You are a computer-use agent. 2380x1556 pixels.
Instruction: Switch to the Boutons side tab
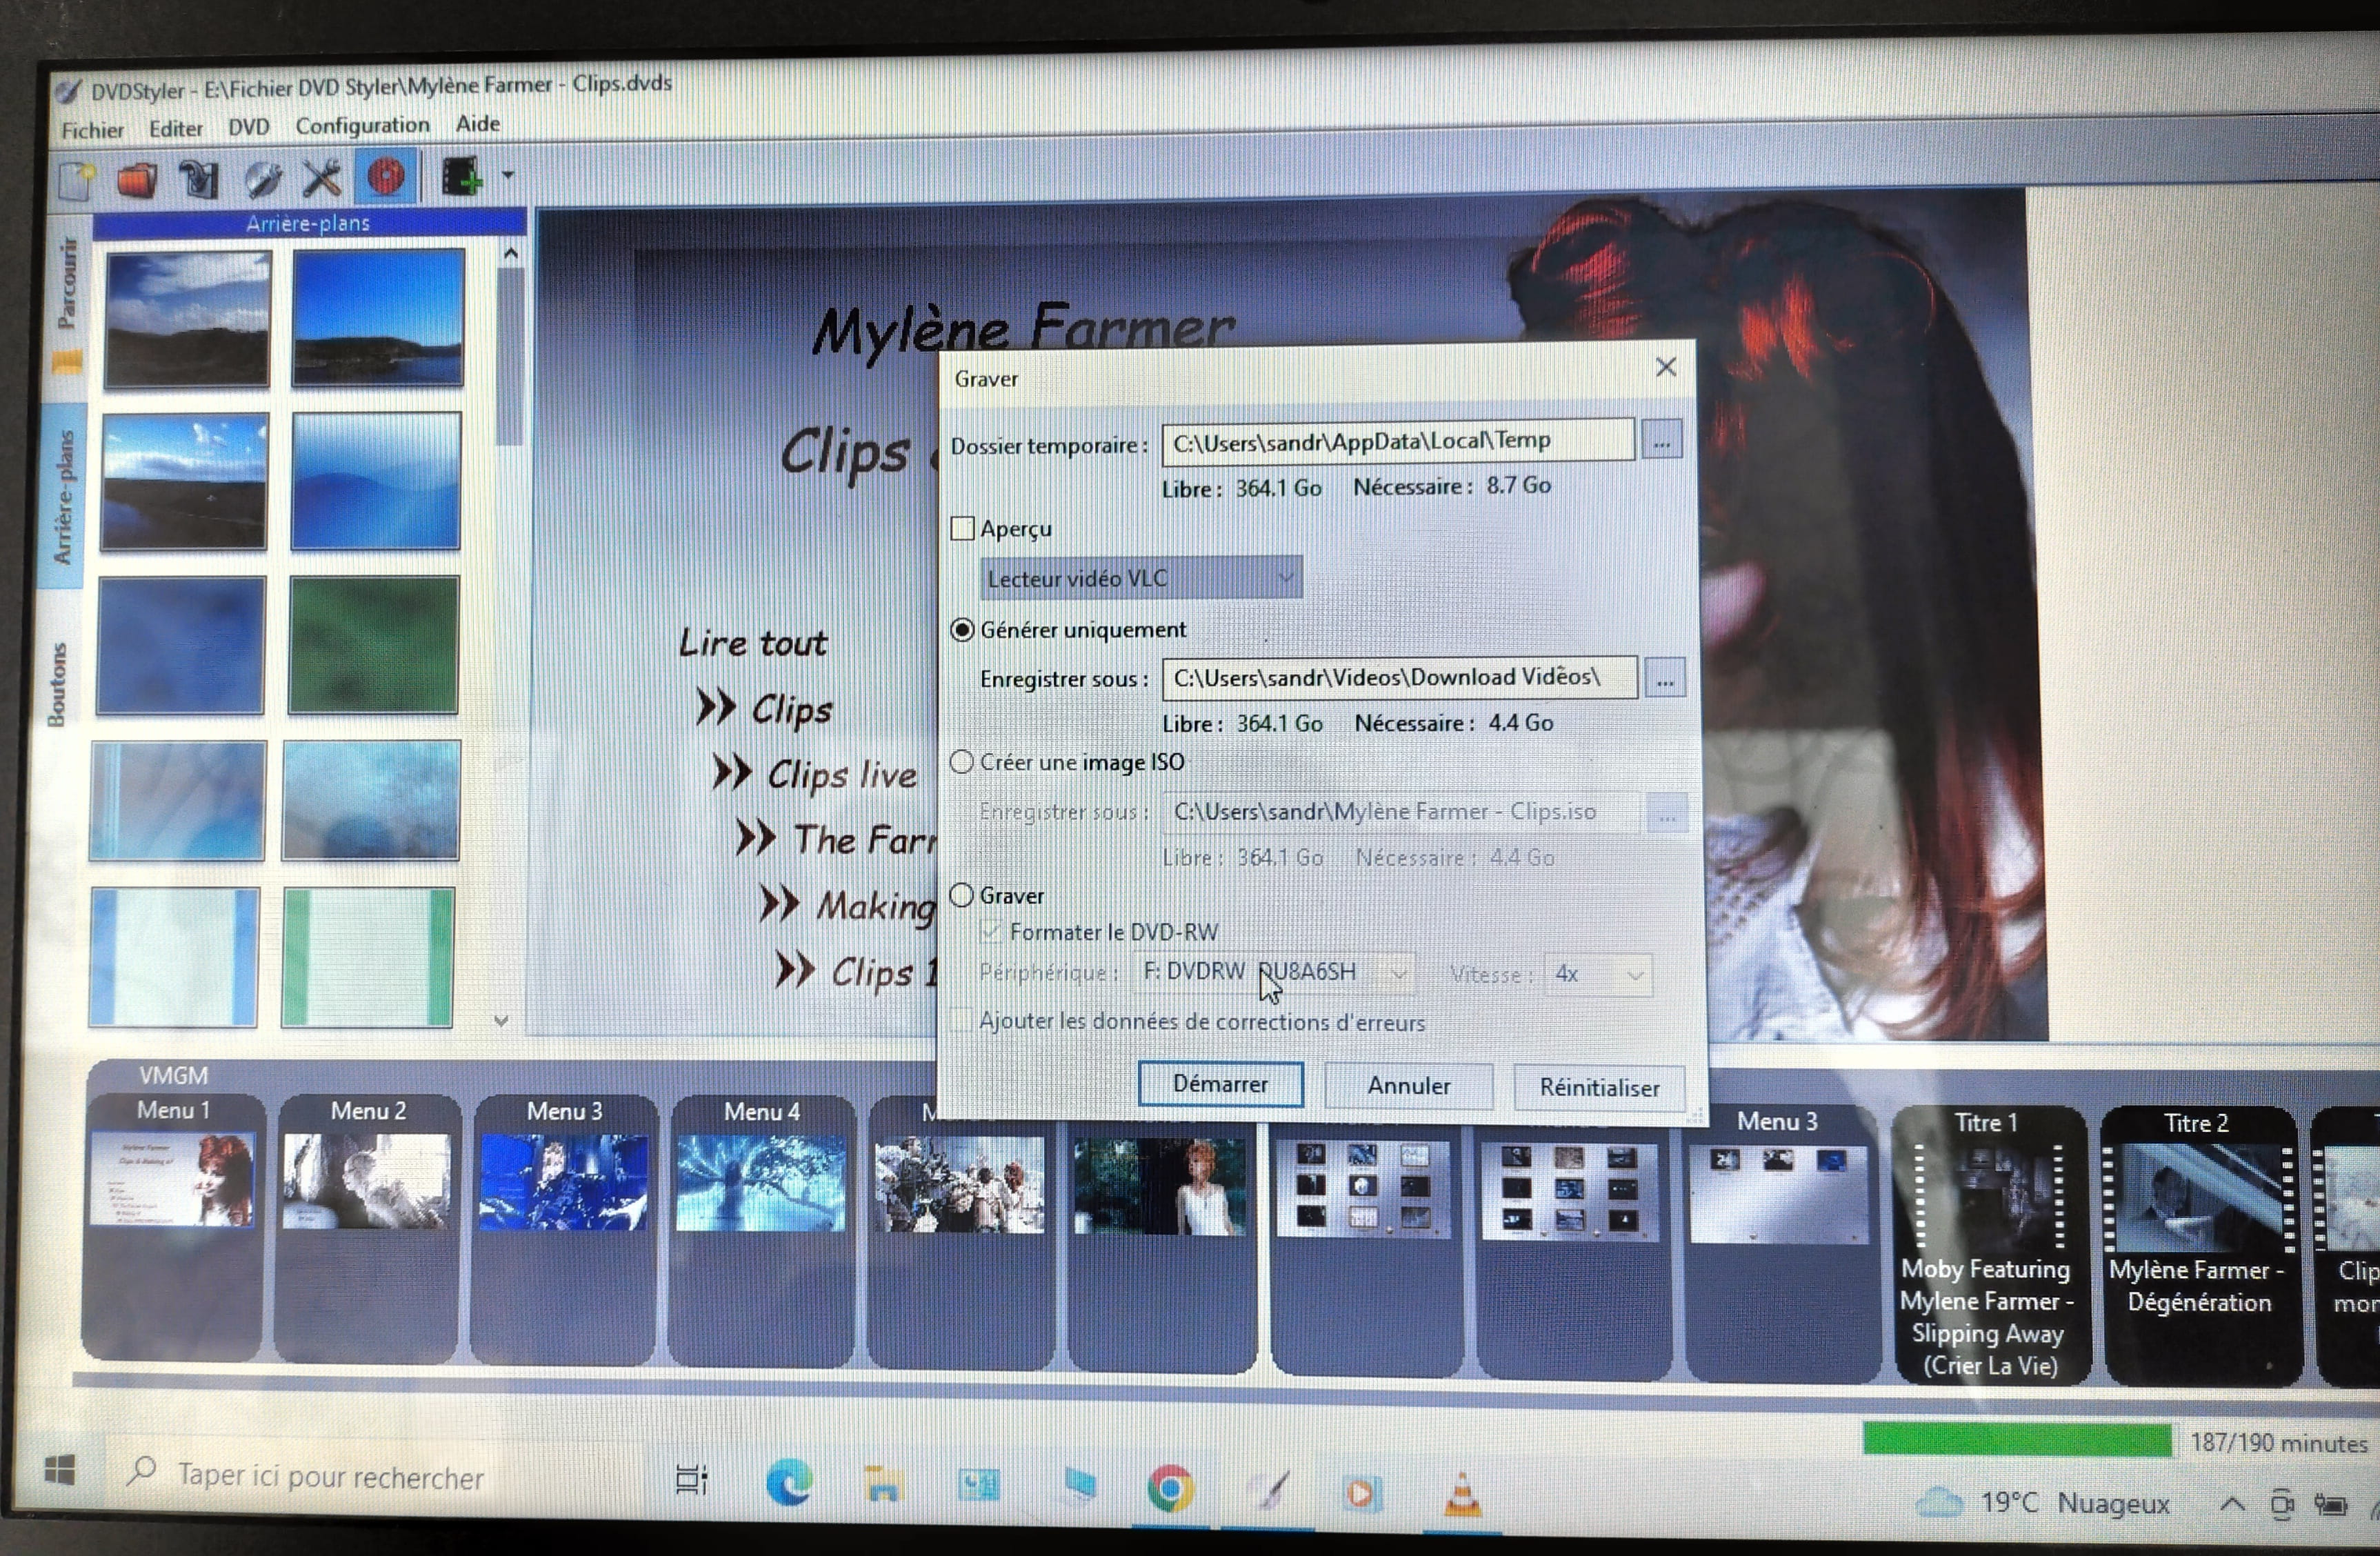(x=58, y=684)
